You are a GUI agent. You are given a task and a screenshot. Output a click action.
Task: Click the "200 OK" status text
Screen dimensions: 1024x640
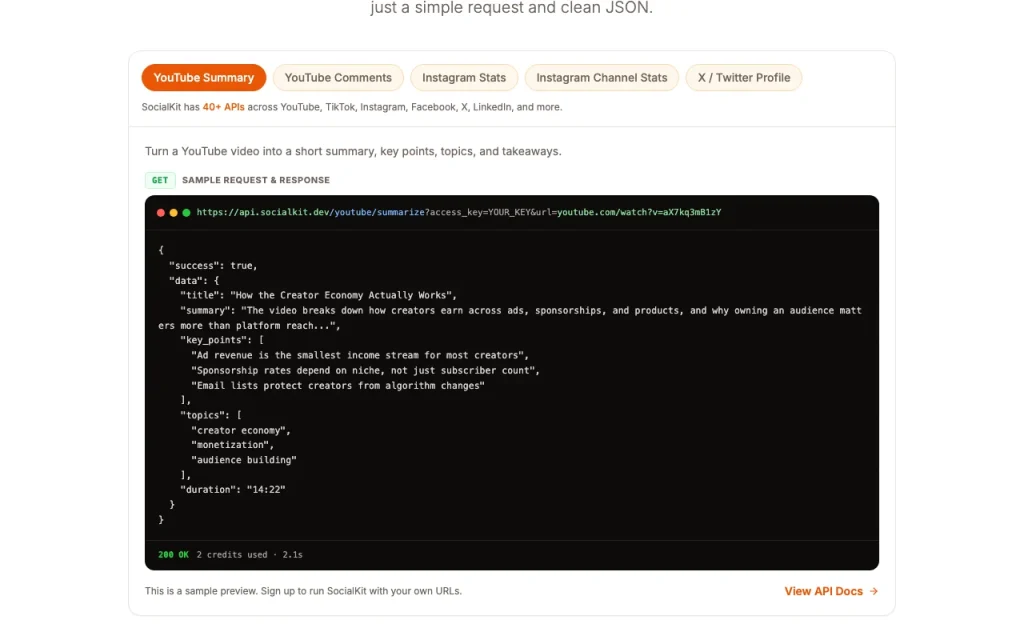pos(173,554)
